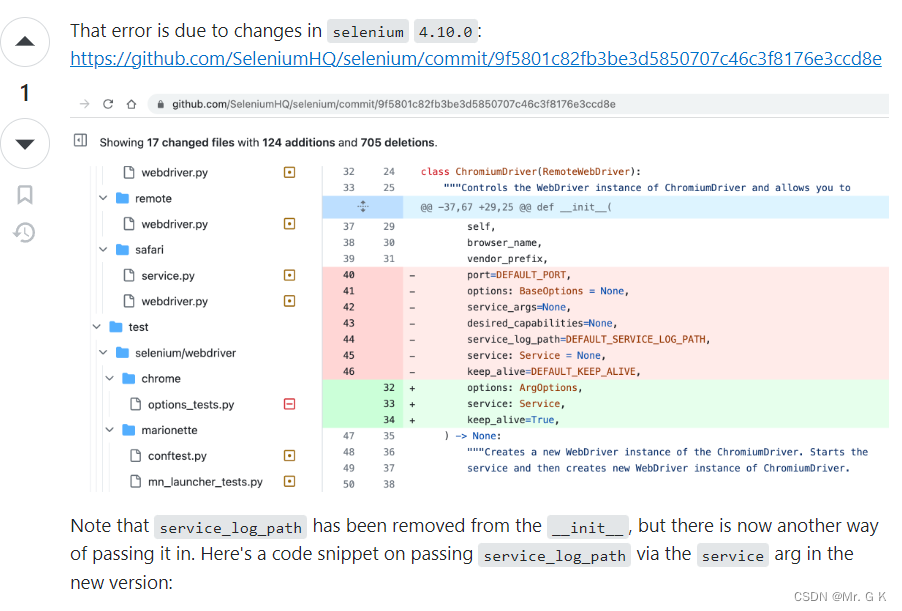This screenshot has width=902, height=611.
Task: Open the answer's activity history icon
Action: pyautogui.click(x=25, y=232)
